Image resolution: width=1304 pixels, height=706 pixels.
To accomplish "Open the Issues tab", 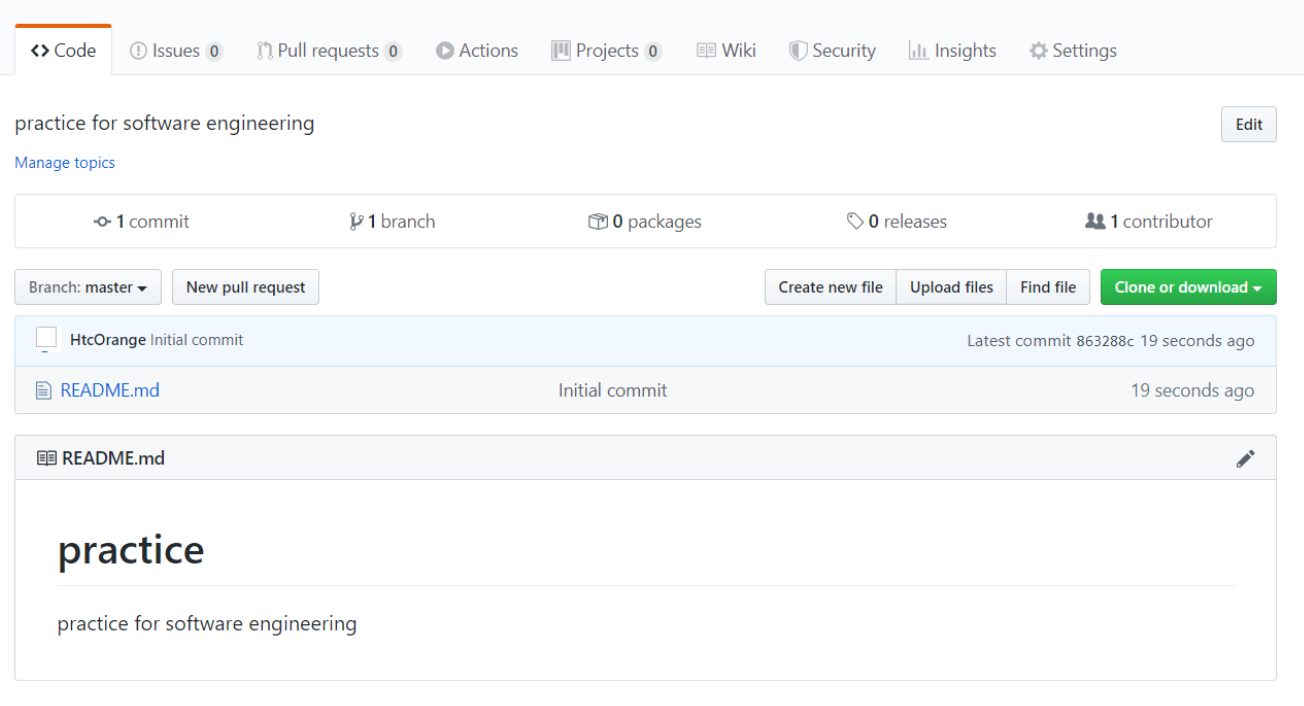I will [176, 51].
